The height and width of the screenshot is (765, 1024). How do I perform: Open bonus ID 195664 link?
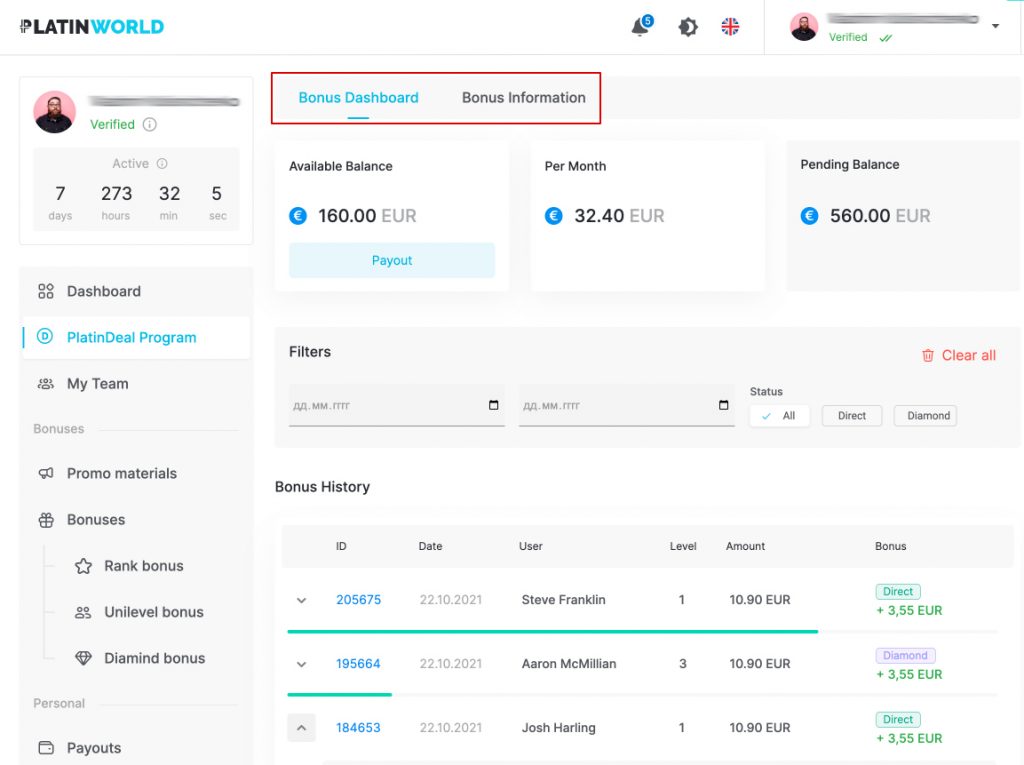pos(358,664)
